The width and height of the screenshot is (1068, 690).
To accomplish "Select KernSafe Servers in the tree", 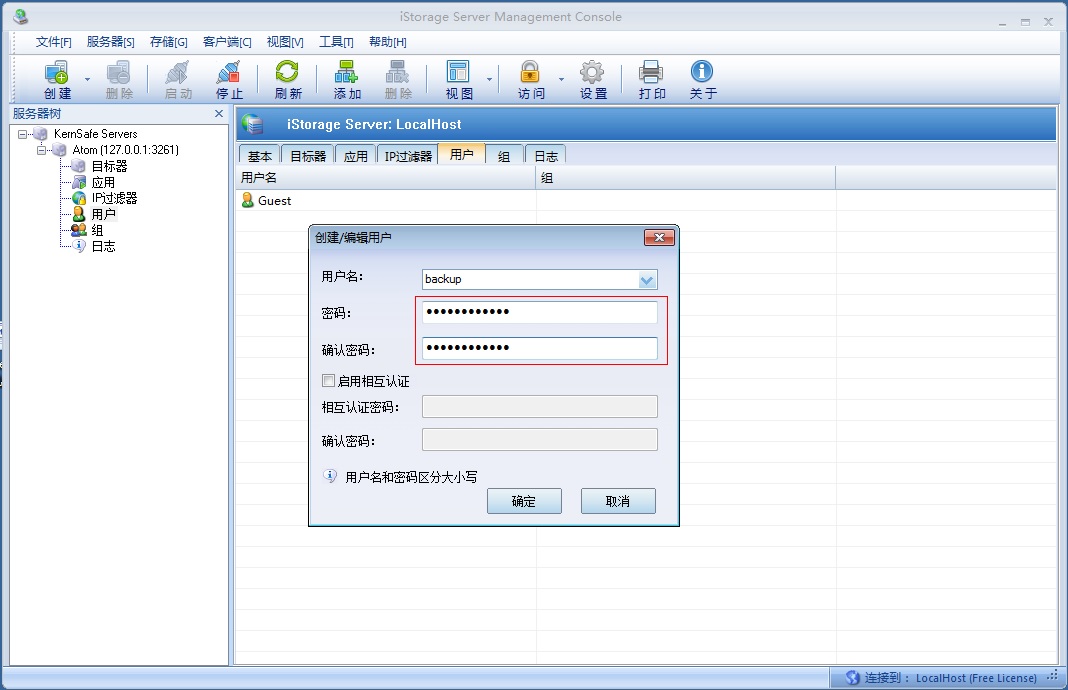I will (x=95, y=134).
